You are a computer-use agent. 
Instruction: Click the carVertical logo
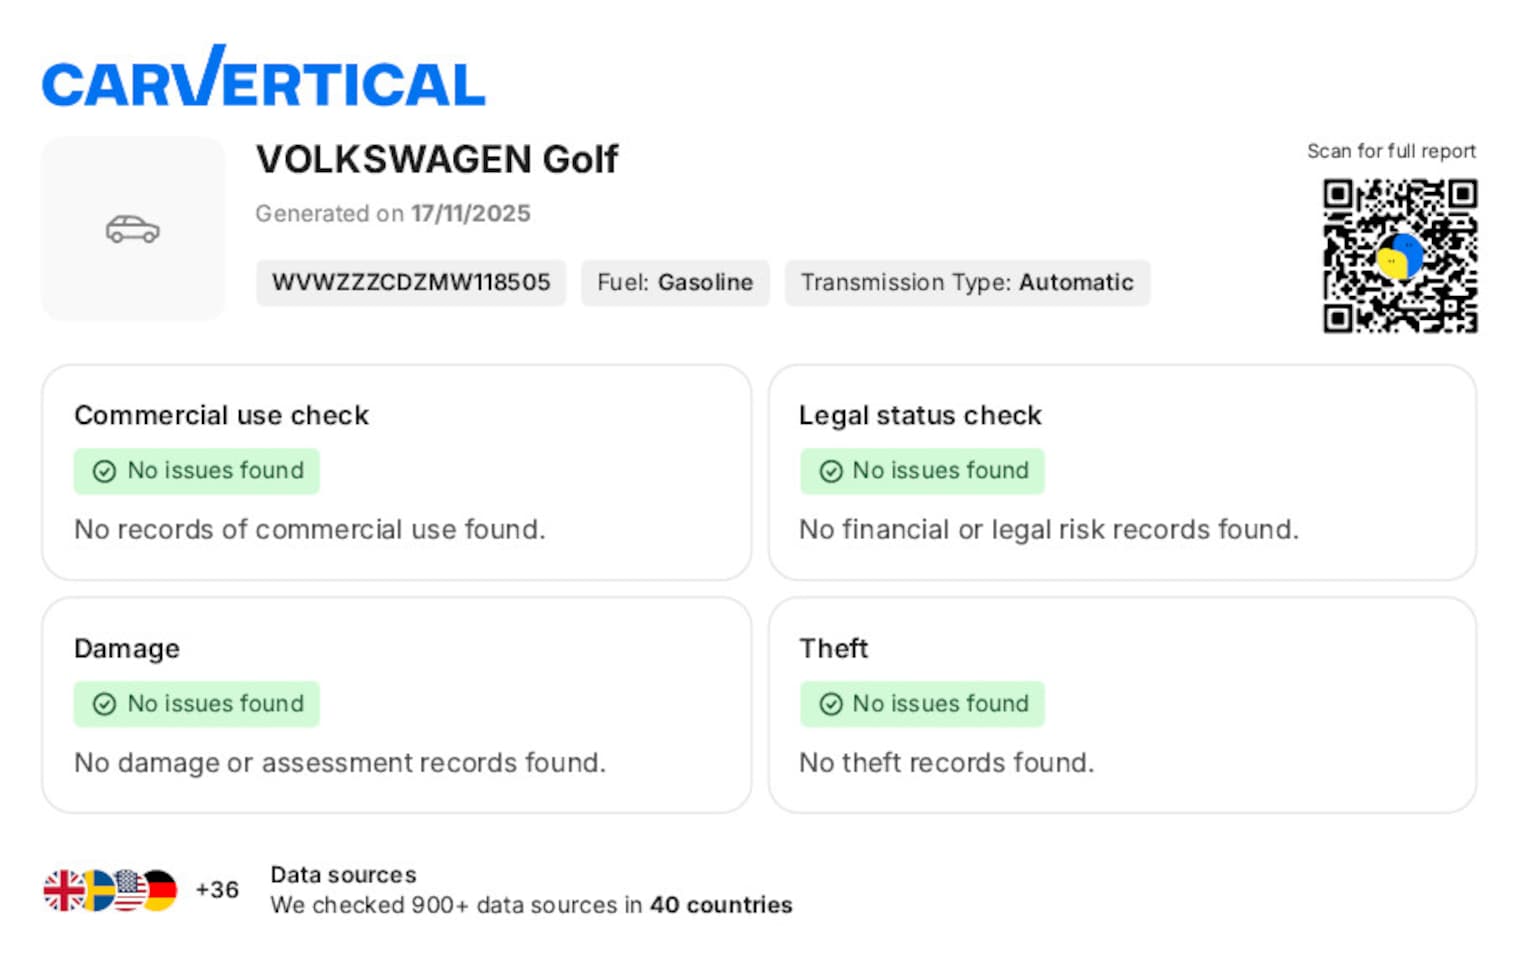pyautogui.click(x=263, y=78)
